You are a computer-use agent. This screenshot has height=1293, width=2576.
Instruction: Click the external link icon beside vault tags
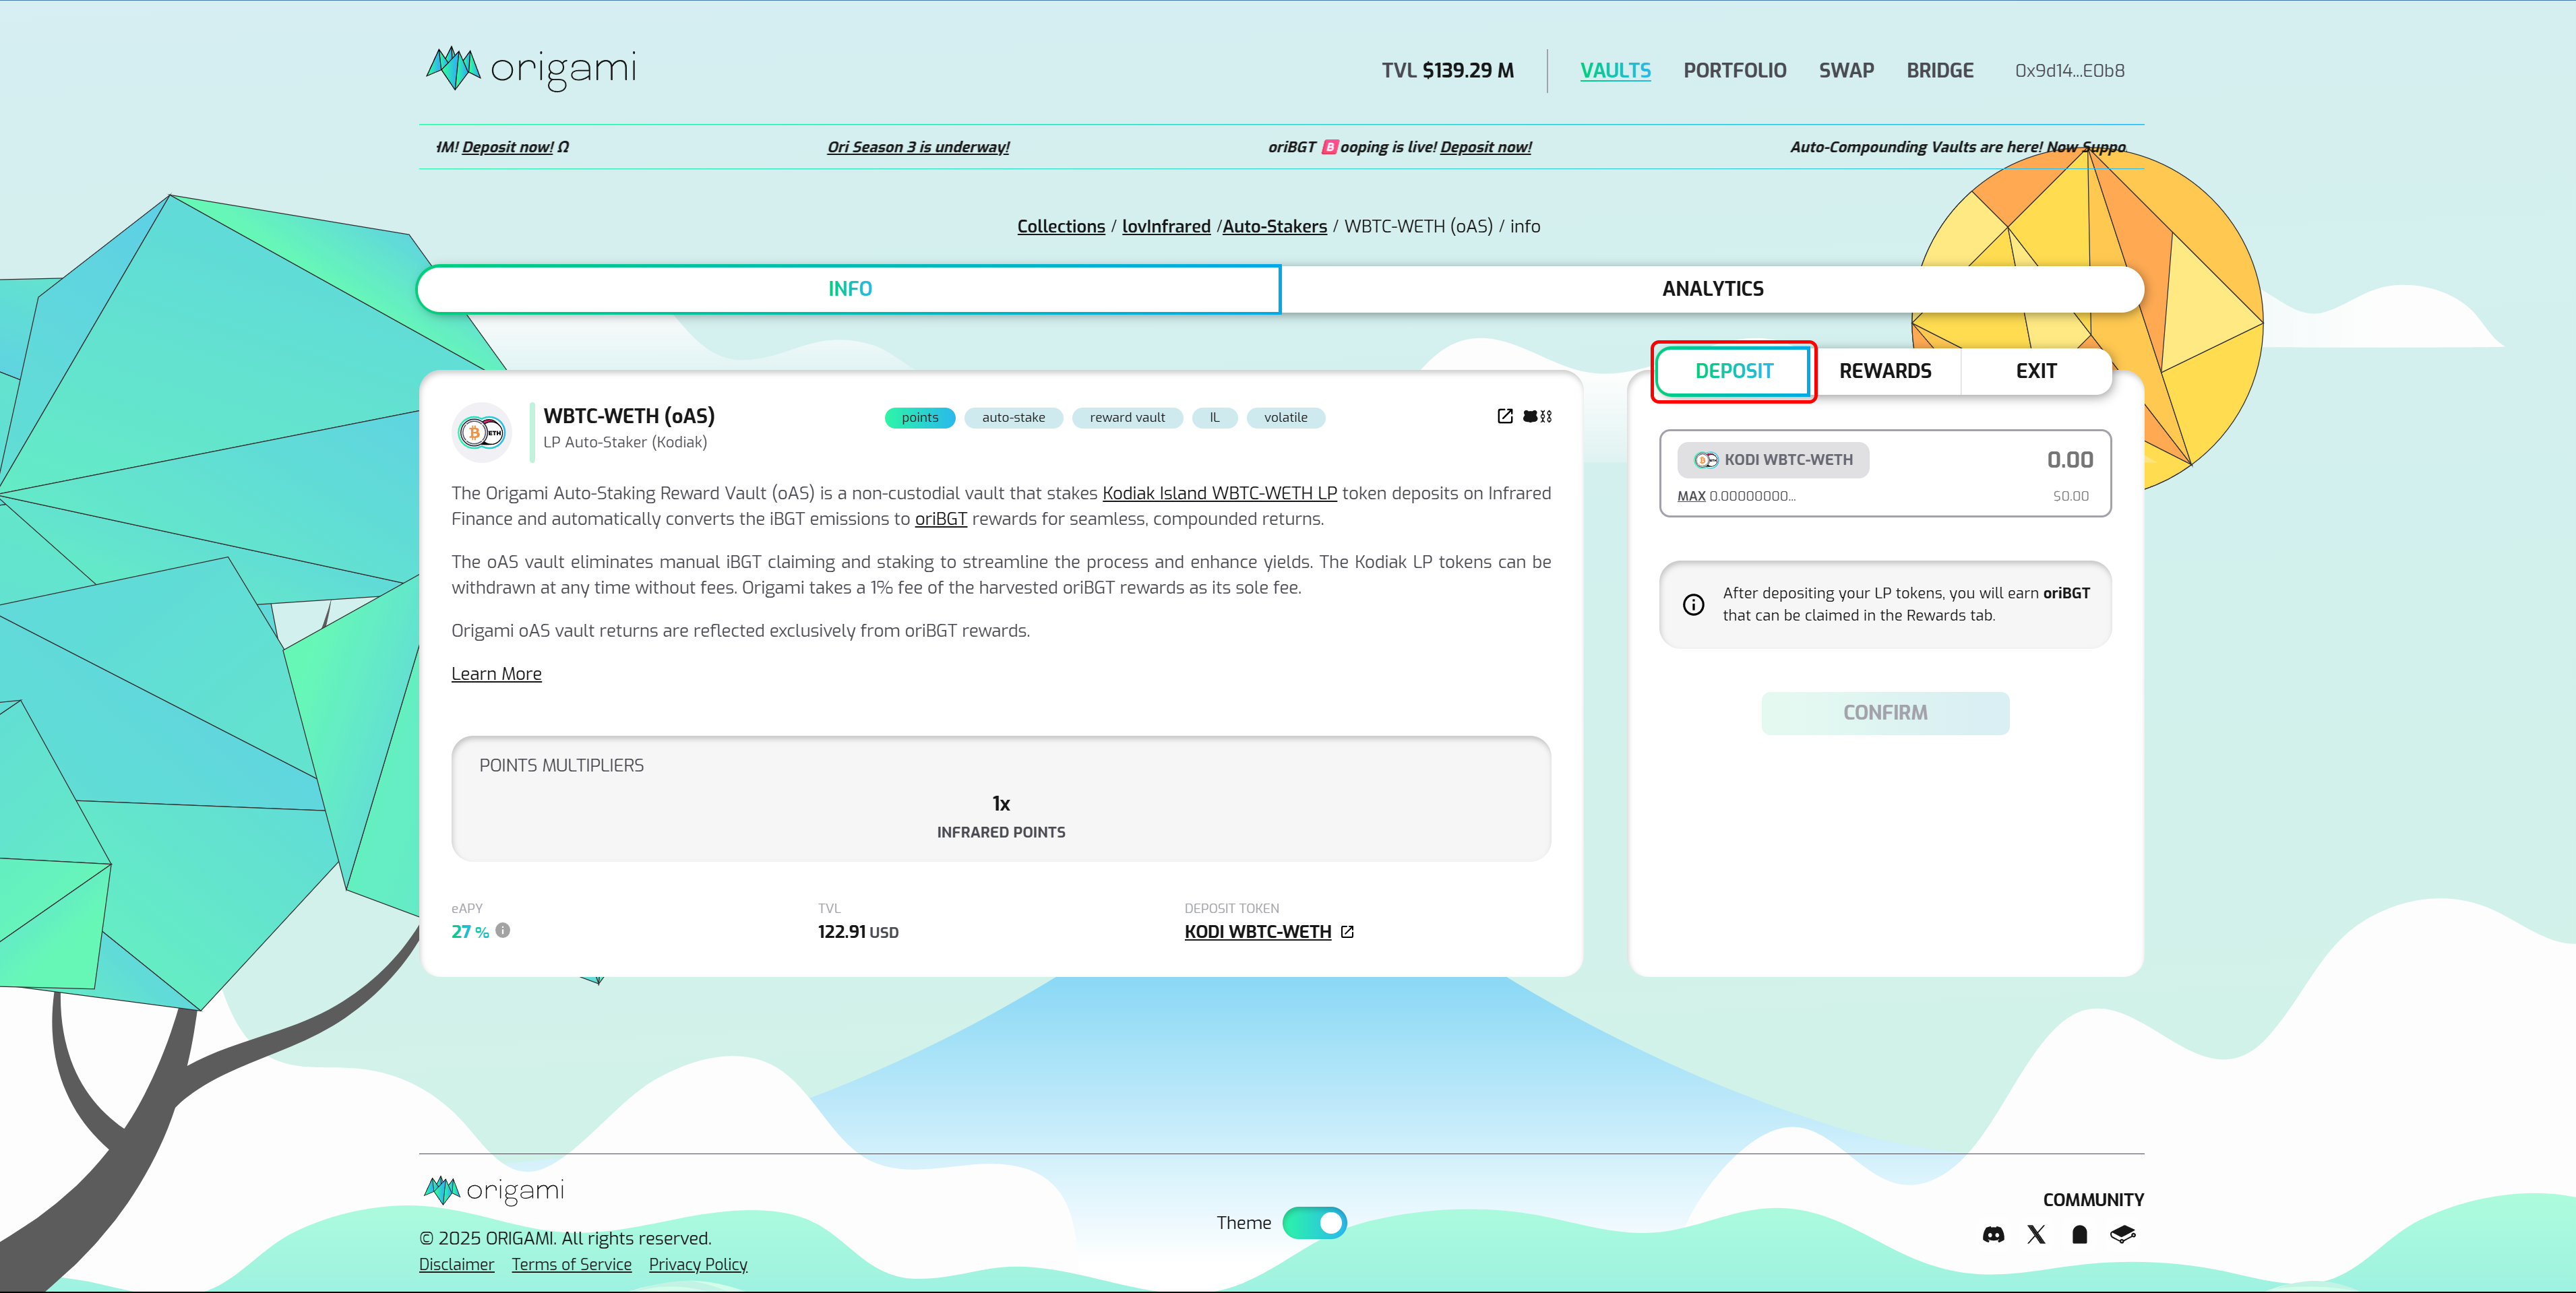(1505, 416)
